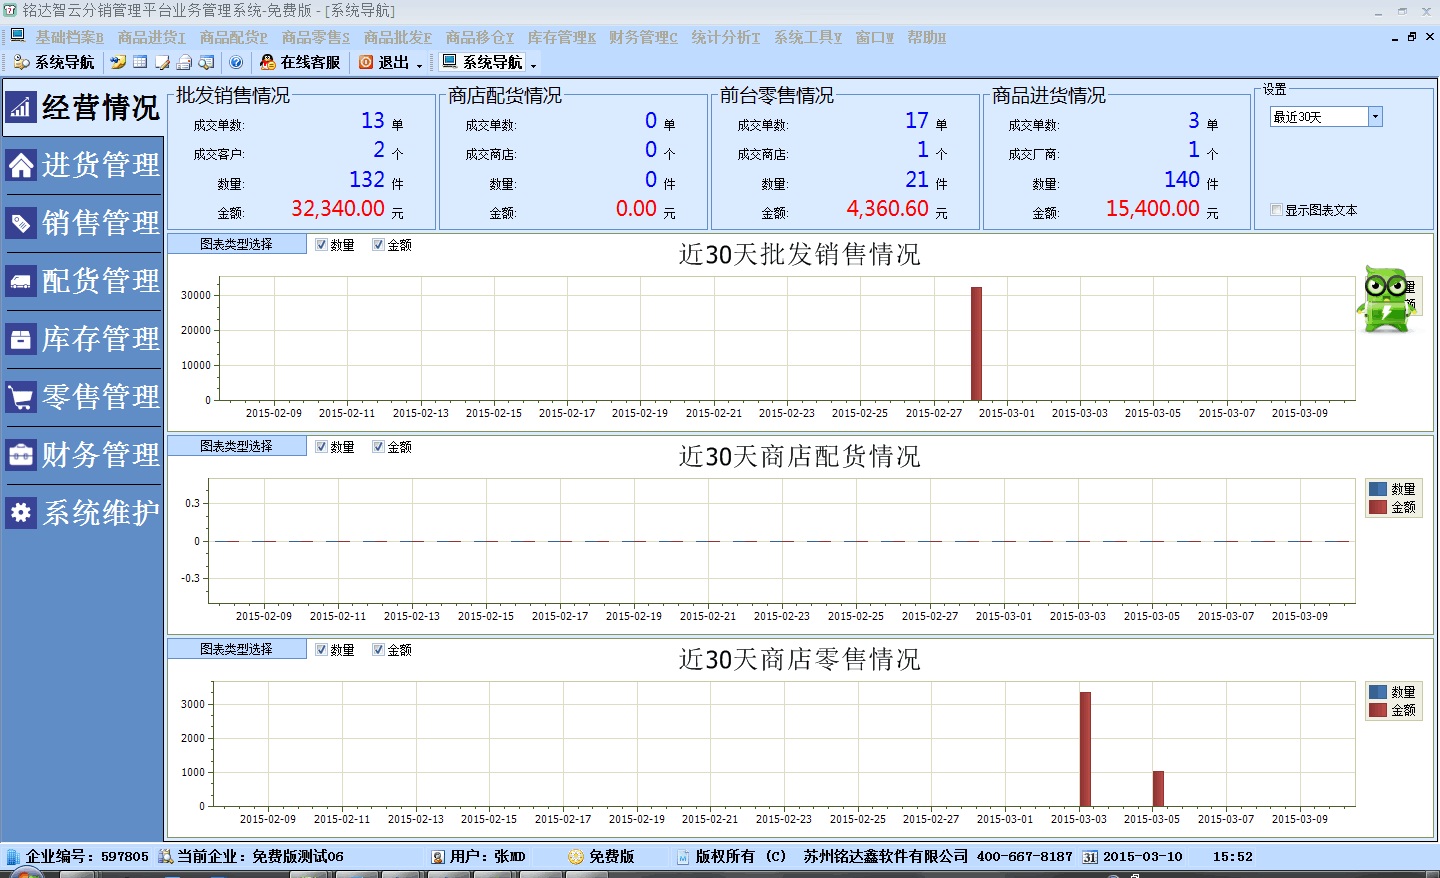Viewport: 1440px width, 878px height.
Task: Open the 财务管理 module
Action: 95,455
